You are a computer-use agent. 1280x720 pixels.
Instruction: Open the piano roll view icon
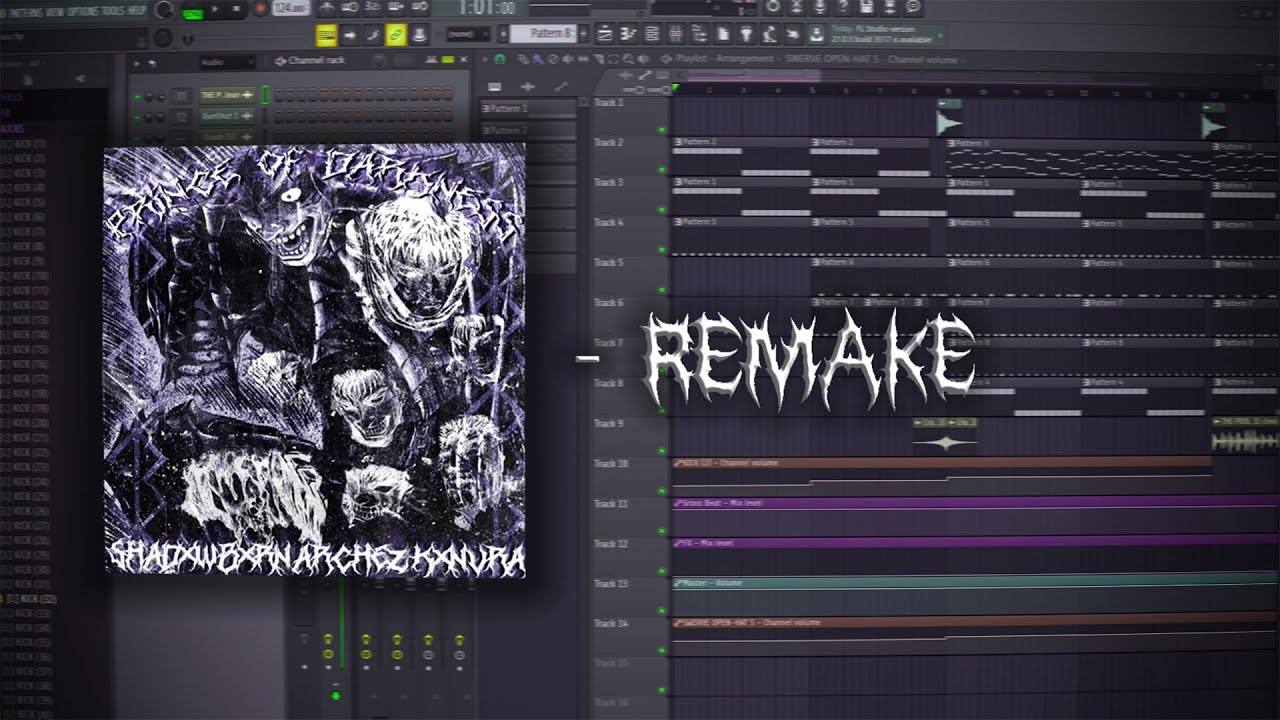click(x=627, y=34)
